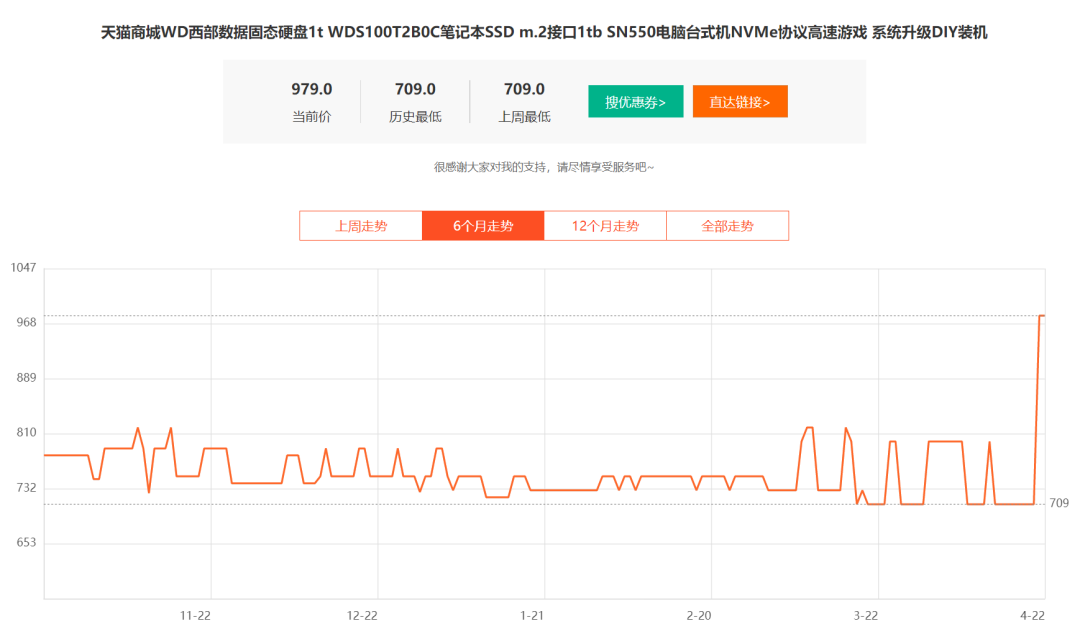
Task: Click the price spike peak near 4-22
Action: [x=1044, y=317]
